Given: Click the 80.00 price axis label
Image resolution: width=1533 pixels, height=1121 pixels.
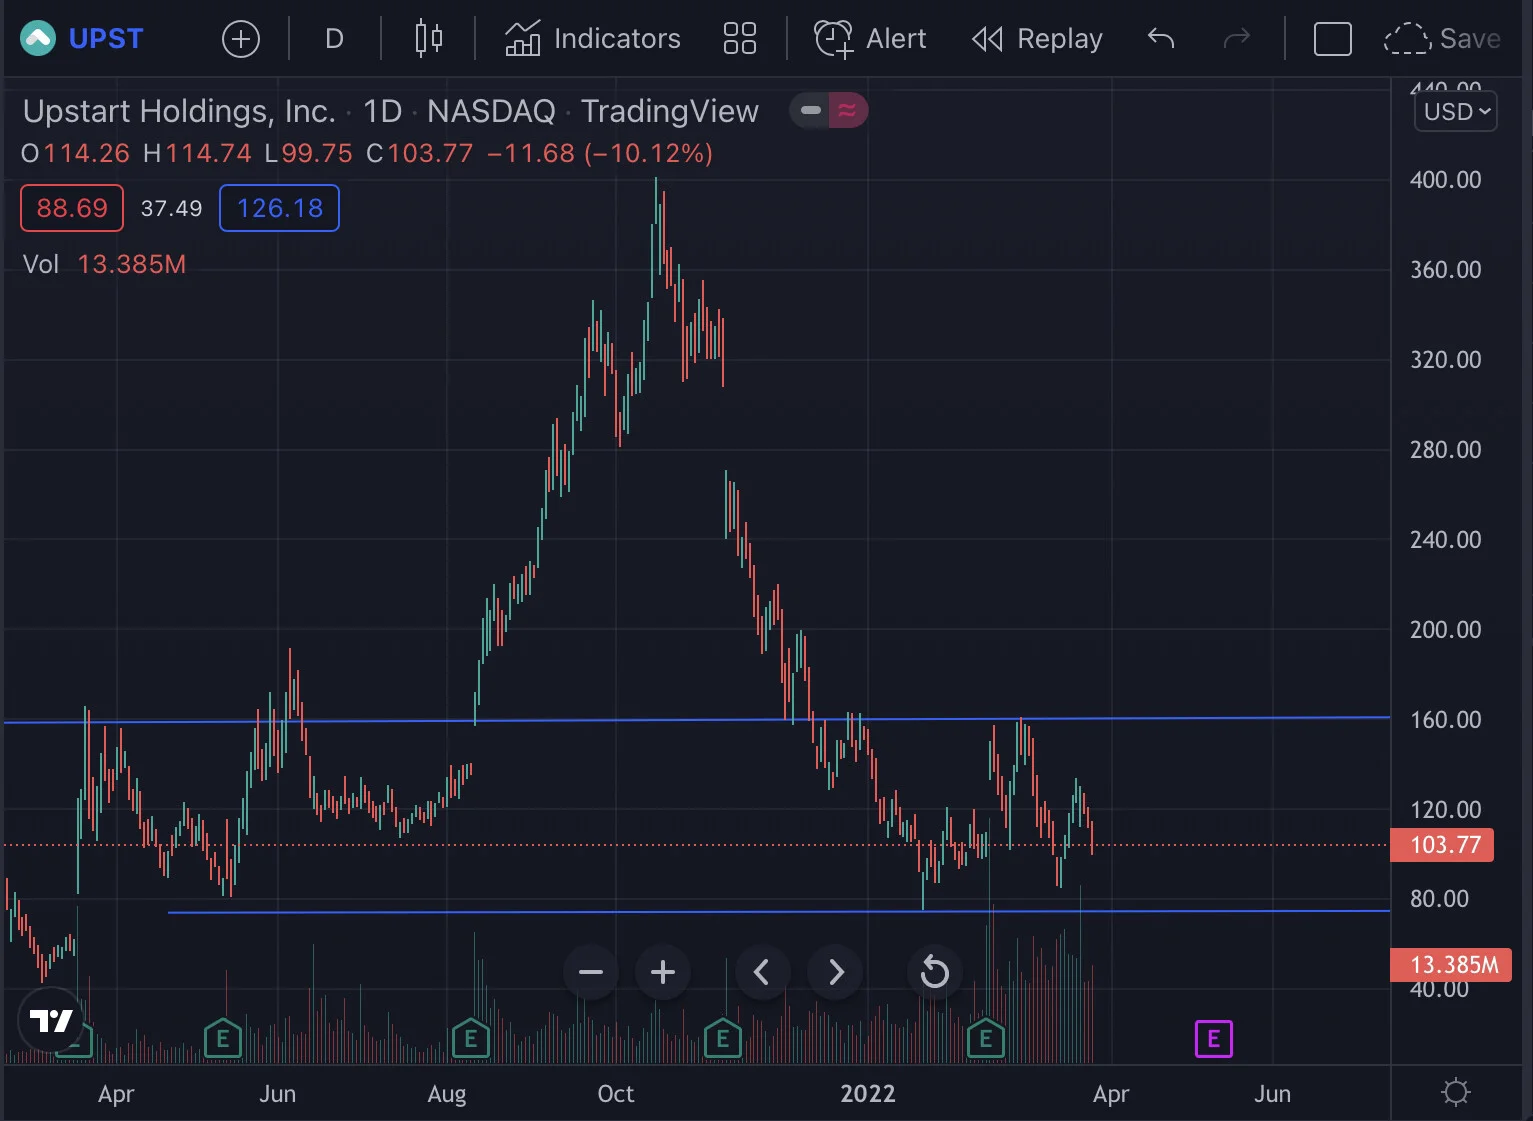Looking at the screenshot, I should point(1440,899).
